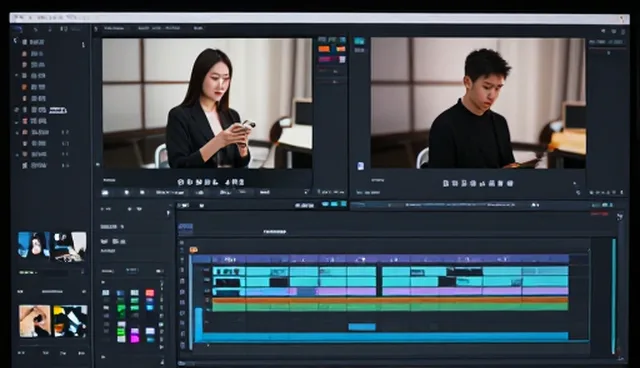
Task: Open the first tab above the left preview
Action: coord(114,28)
